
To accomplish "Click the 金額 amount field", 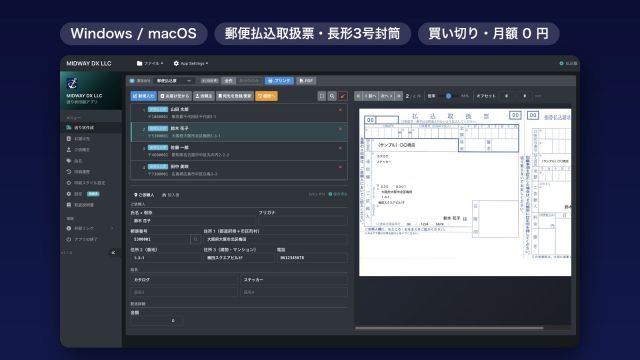I will click(156, 321).
